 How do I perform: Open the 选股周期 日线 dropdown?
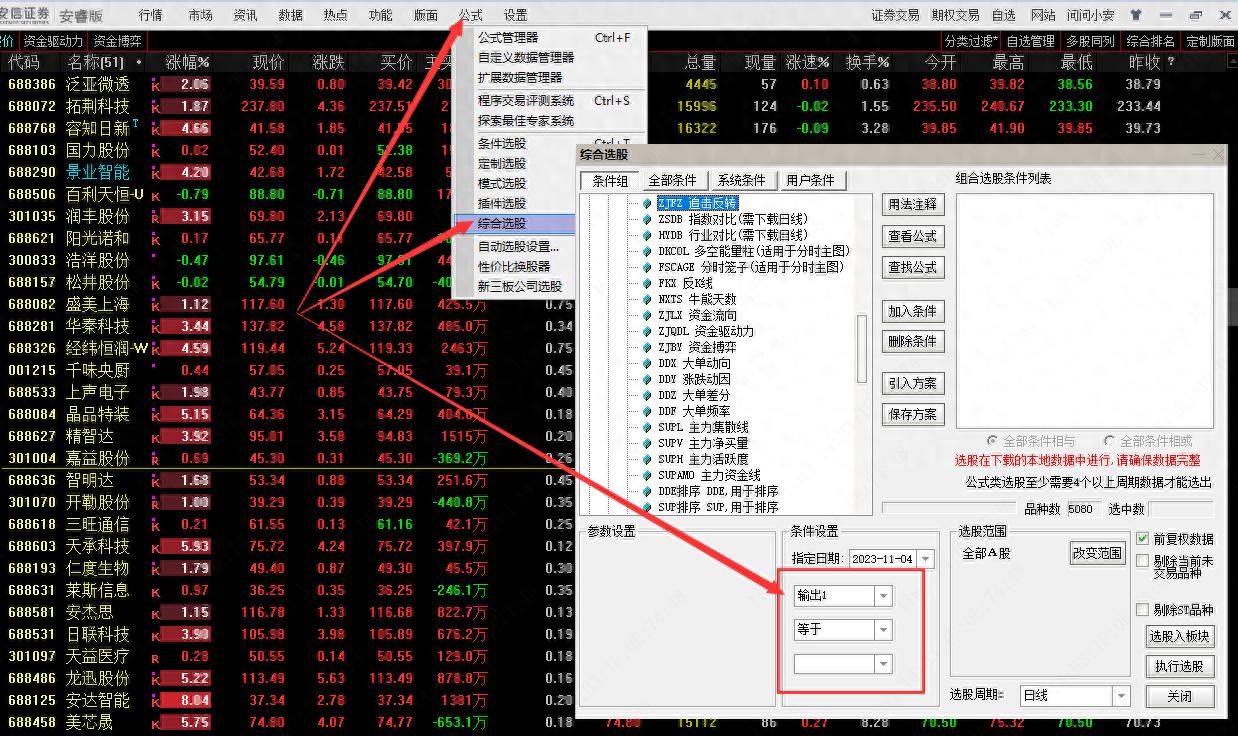click(x=1120, y=695)
